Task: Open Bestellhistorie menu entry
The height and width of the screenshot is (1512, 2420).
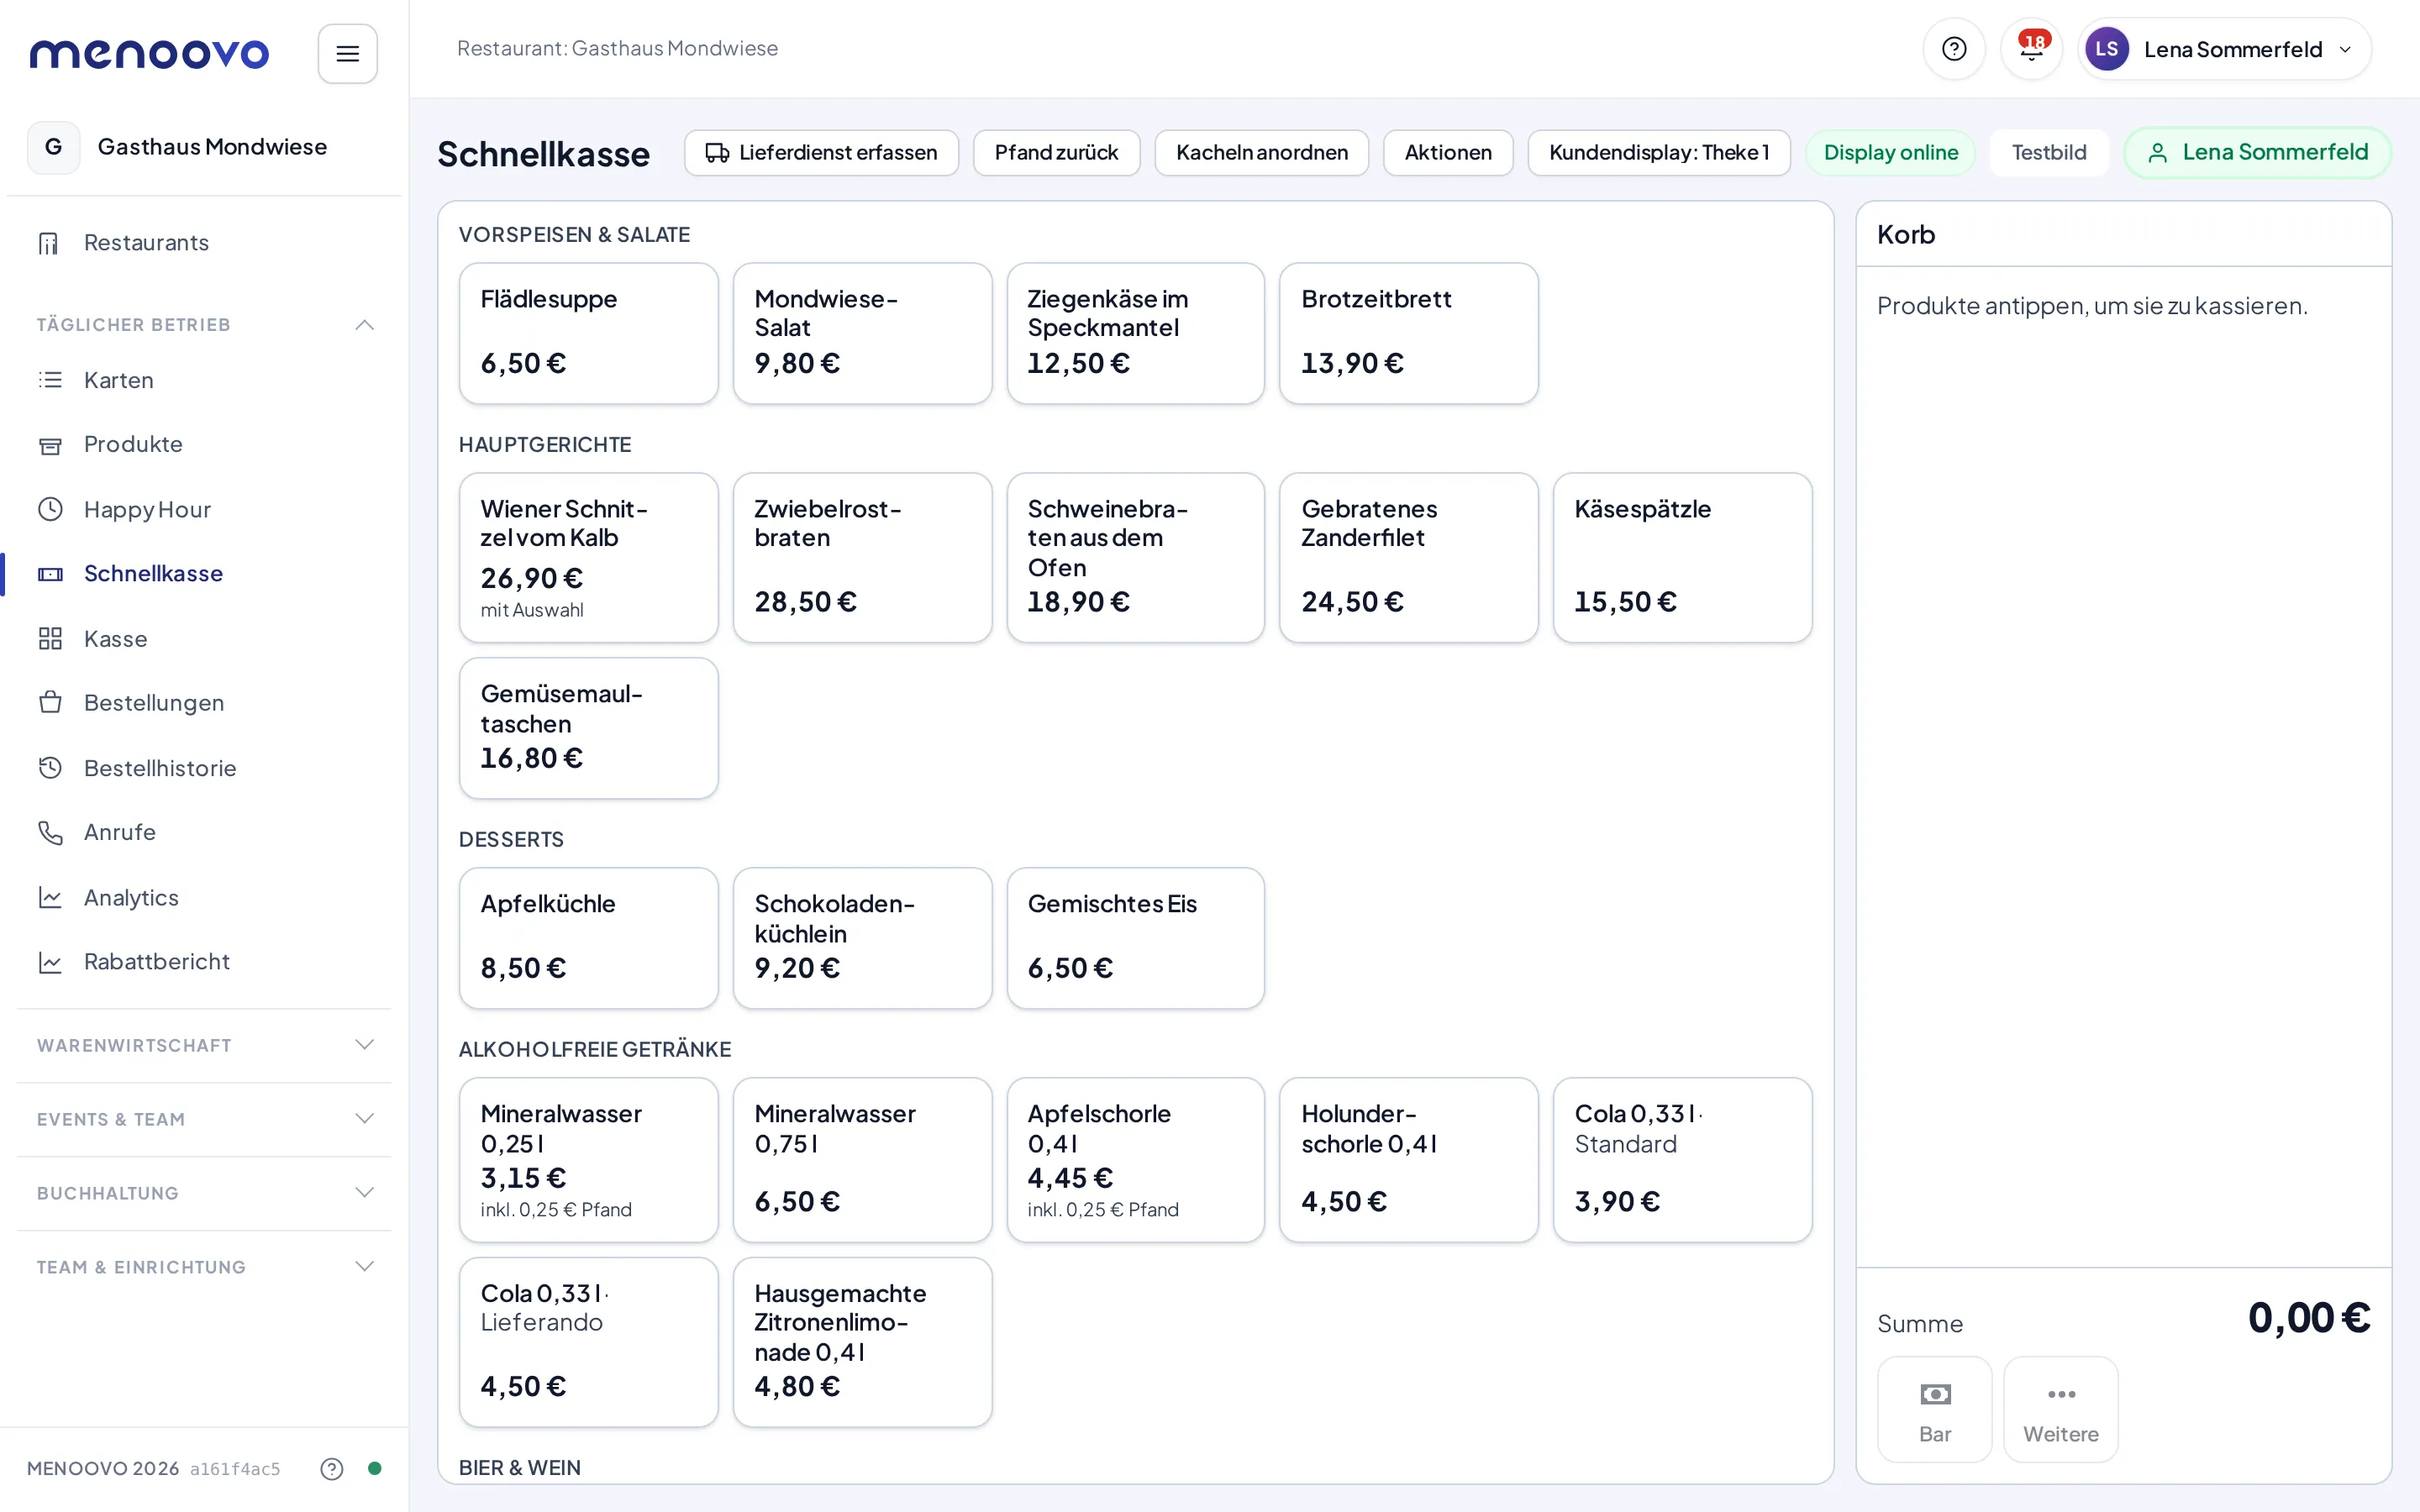Action: tap(204, 768)
